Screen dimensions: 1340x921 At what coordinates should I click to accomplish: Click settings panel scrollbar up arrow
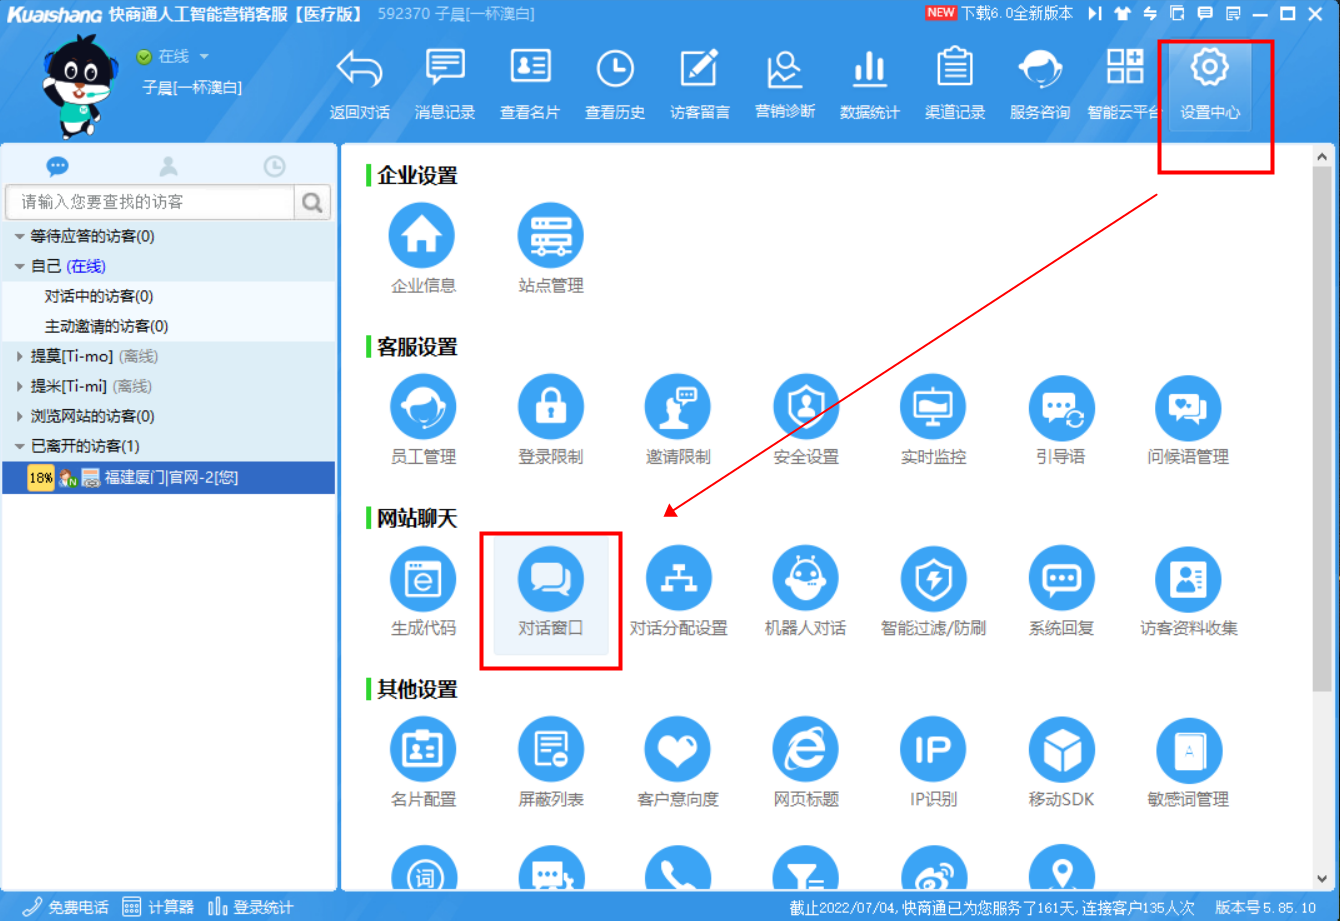[1322, 157]
